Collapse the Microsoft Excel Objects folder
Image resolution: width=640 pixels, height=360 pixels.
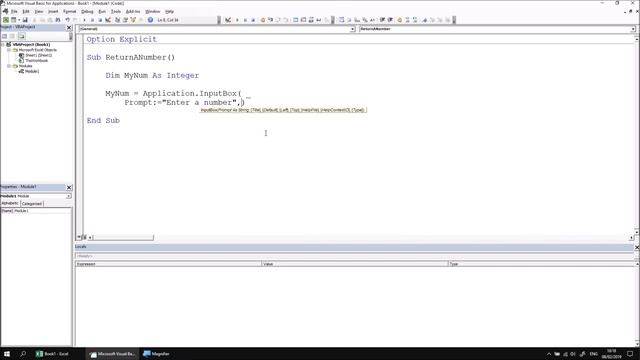[x=9, y=50]
